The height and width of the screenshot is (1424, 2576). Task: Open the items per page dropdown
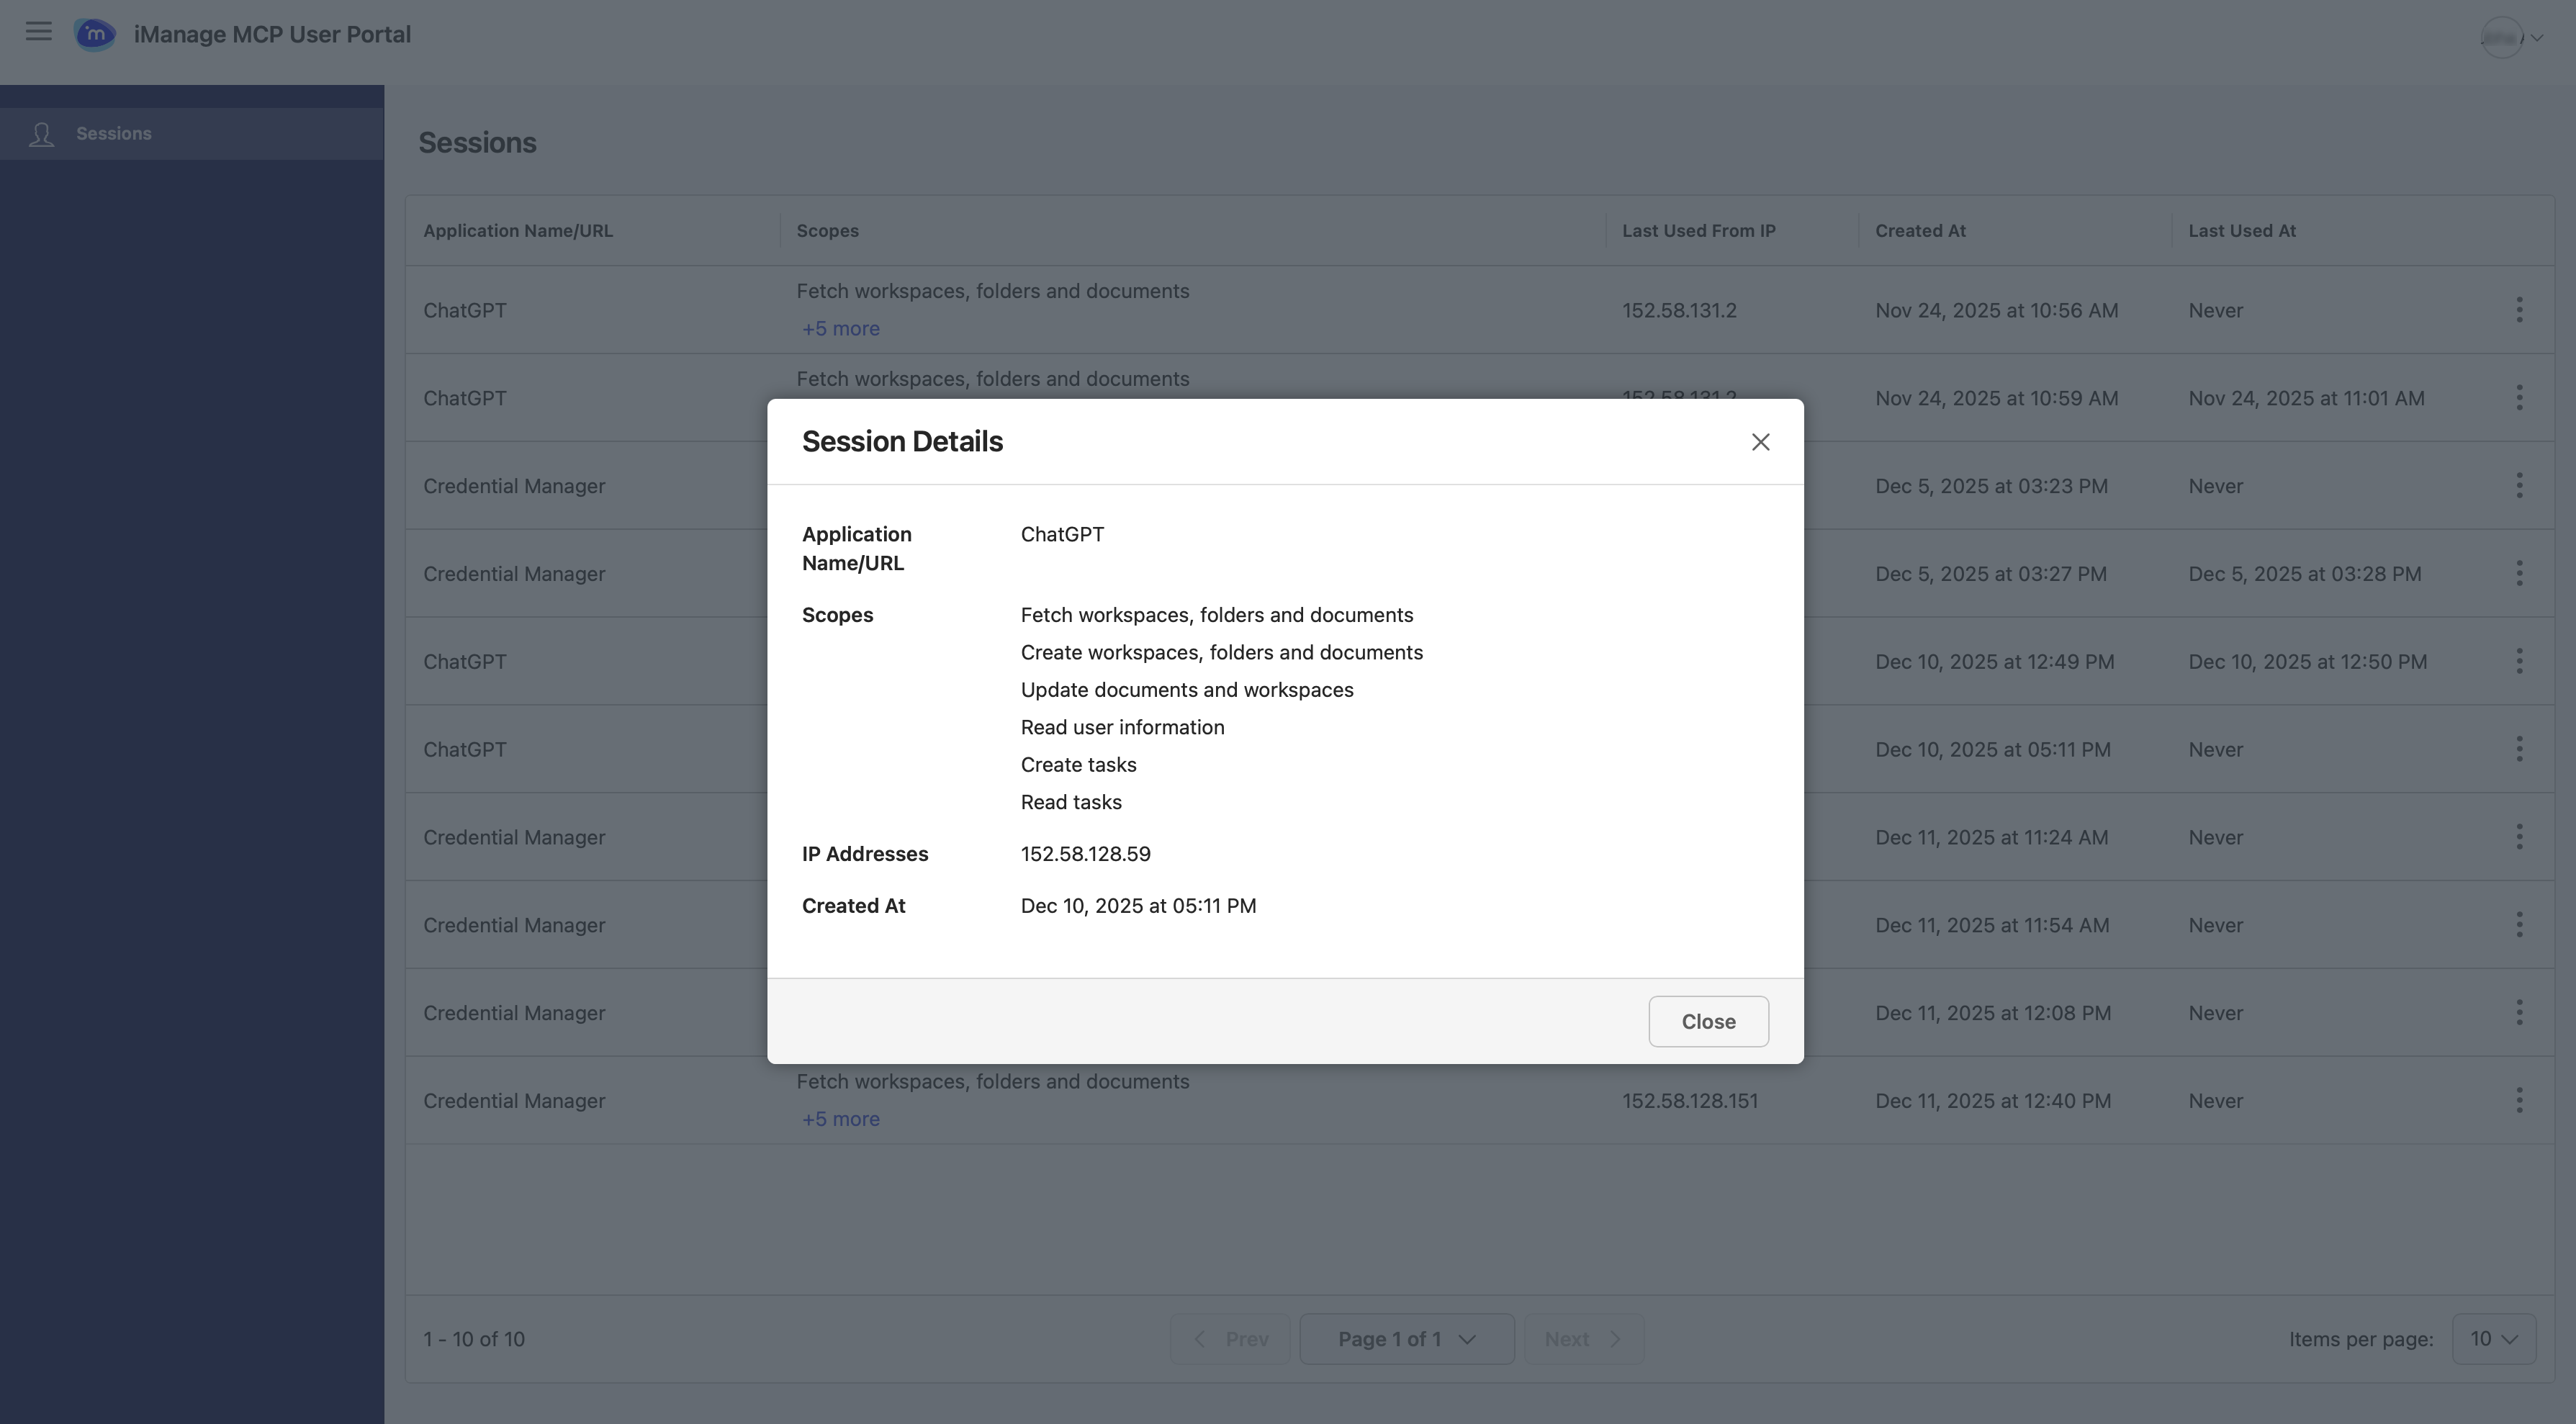[2493, 1339]
